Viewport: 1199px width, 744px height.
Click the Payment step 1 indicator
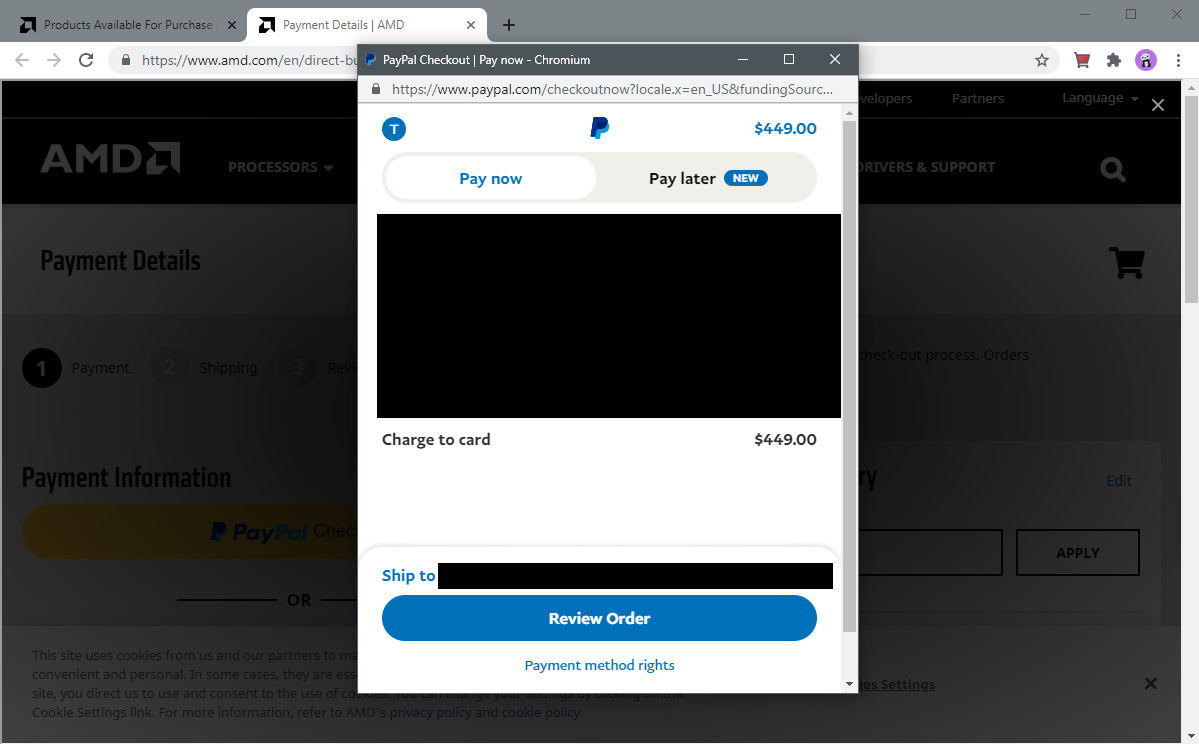[x=42, y=368]
